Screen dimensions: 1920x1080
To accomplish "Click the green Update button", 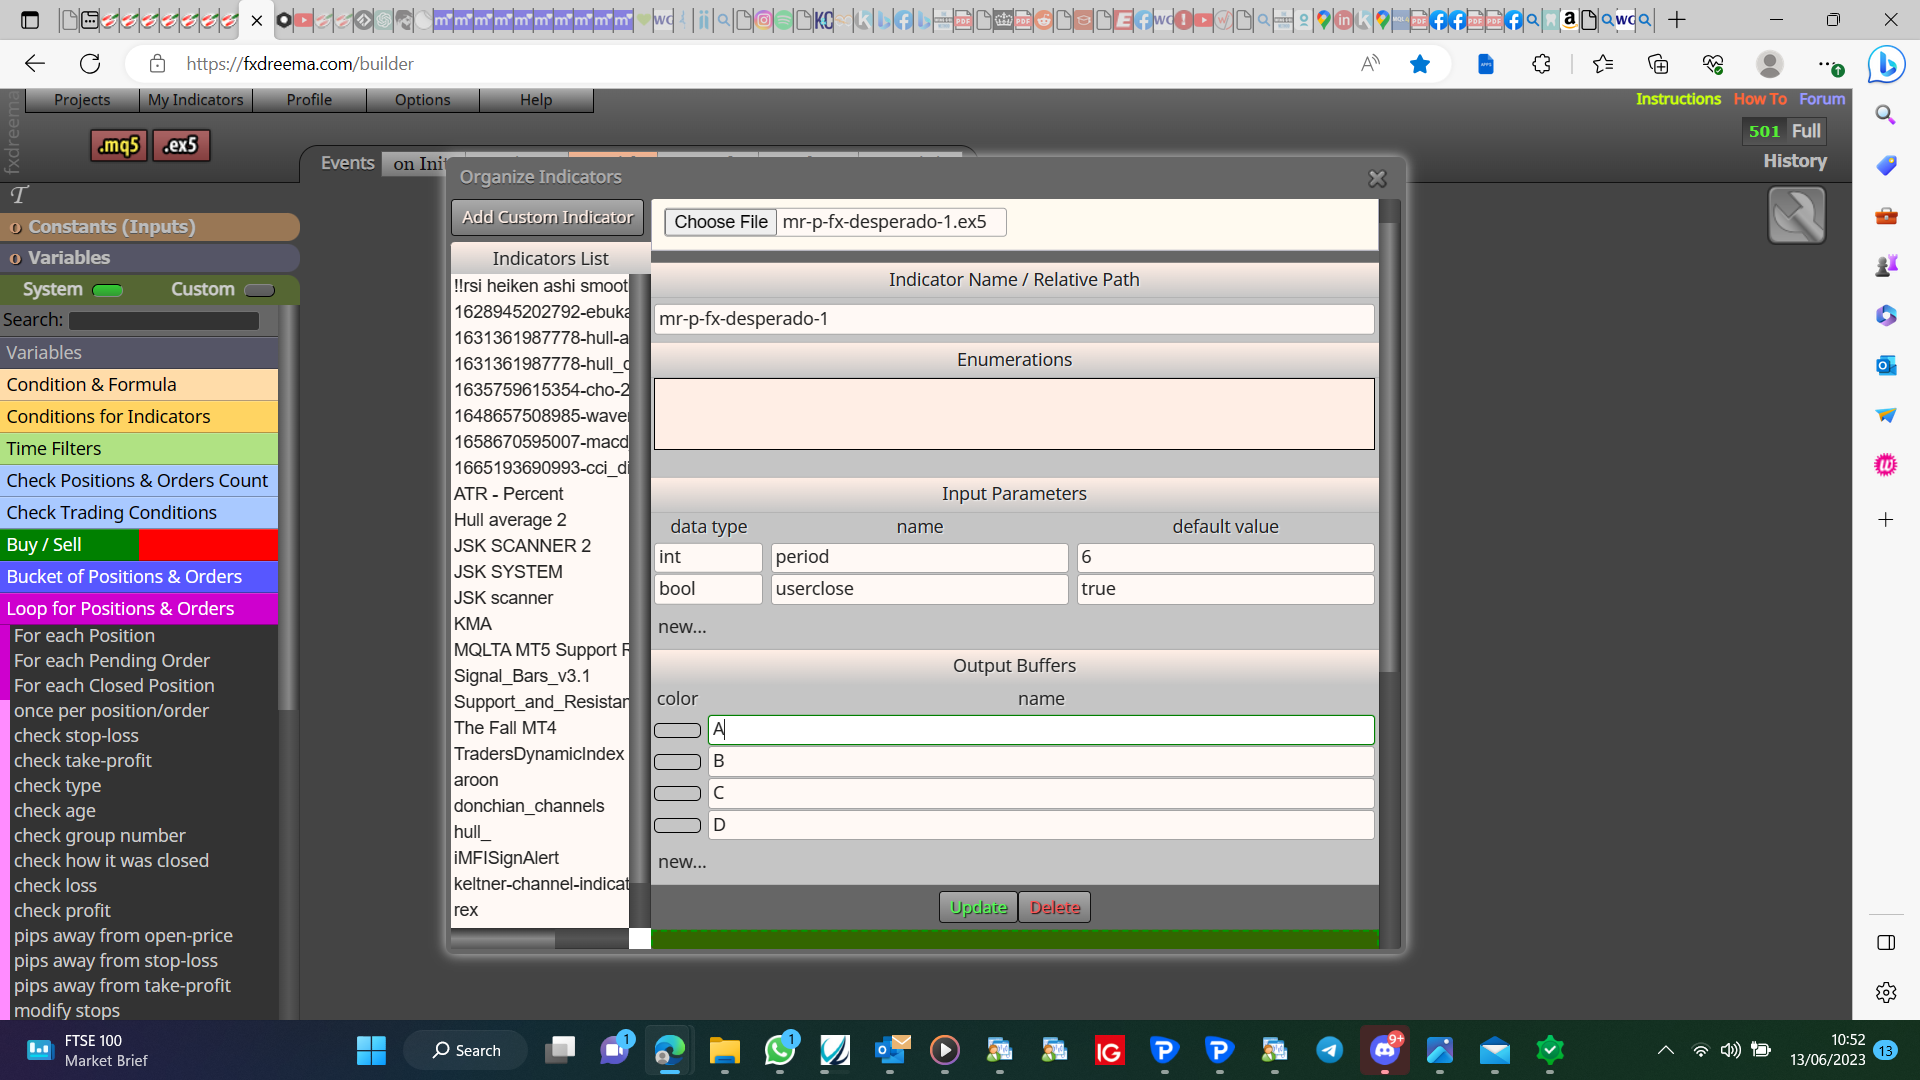I will (978, 907).
